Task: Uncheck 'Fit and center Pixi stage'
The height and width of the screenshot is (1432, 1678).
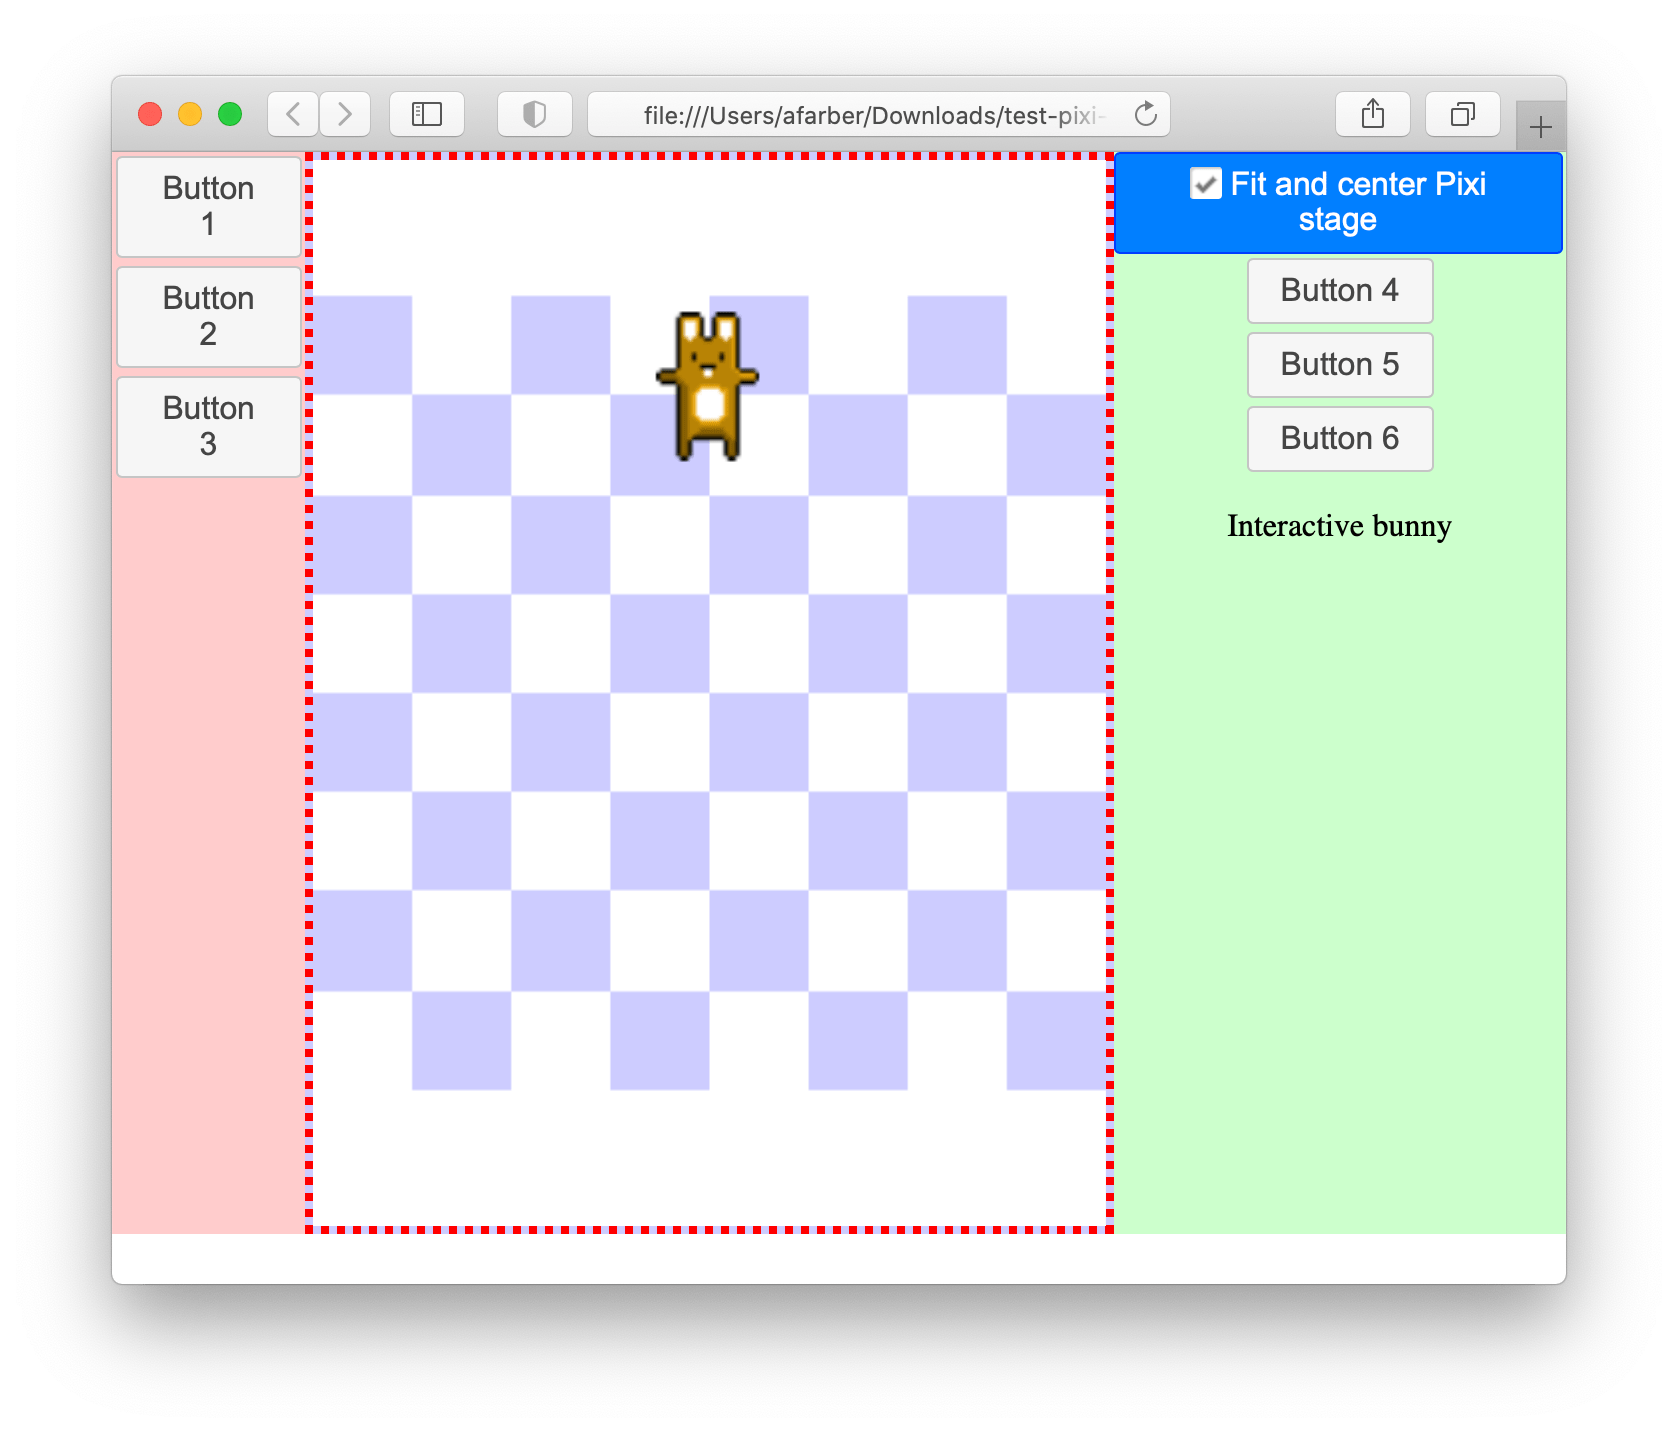Action: pyautogui.click(x=1205, y=183)
